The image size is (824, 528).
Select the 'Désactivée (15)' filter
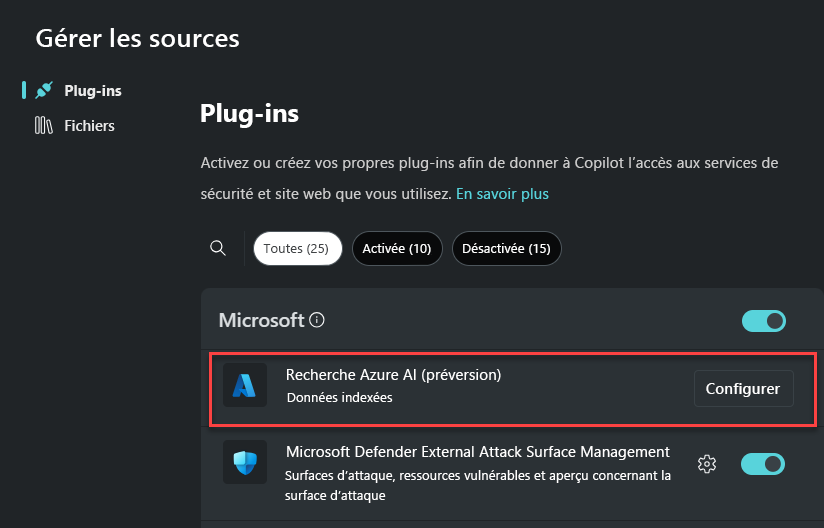[507, 249]
